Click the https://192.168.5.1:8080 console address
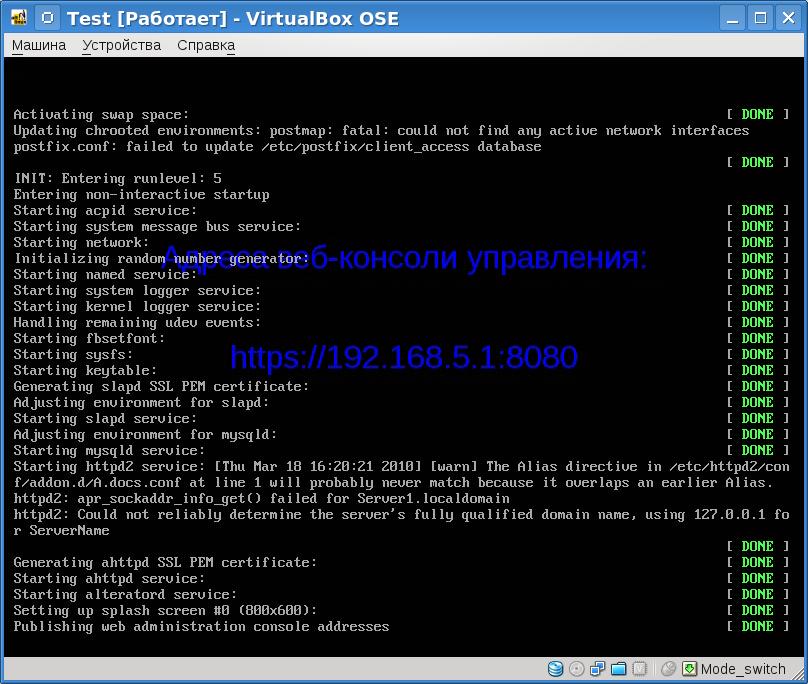This screenshot has width=808, height=684. (x=403, y=357)
